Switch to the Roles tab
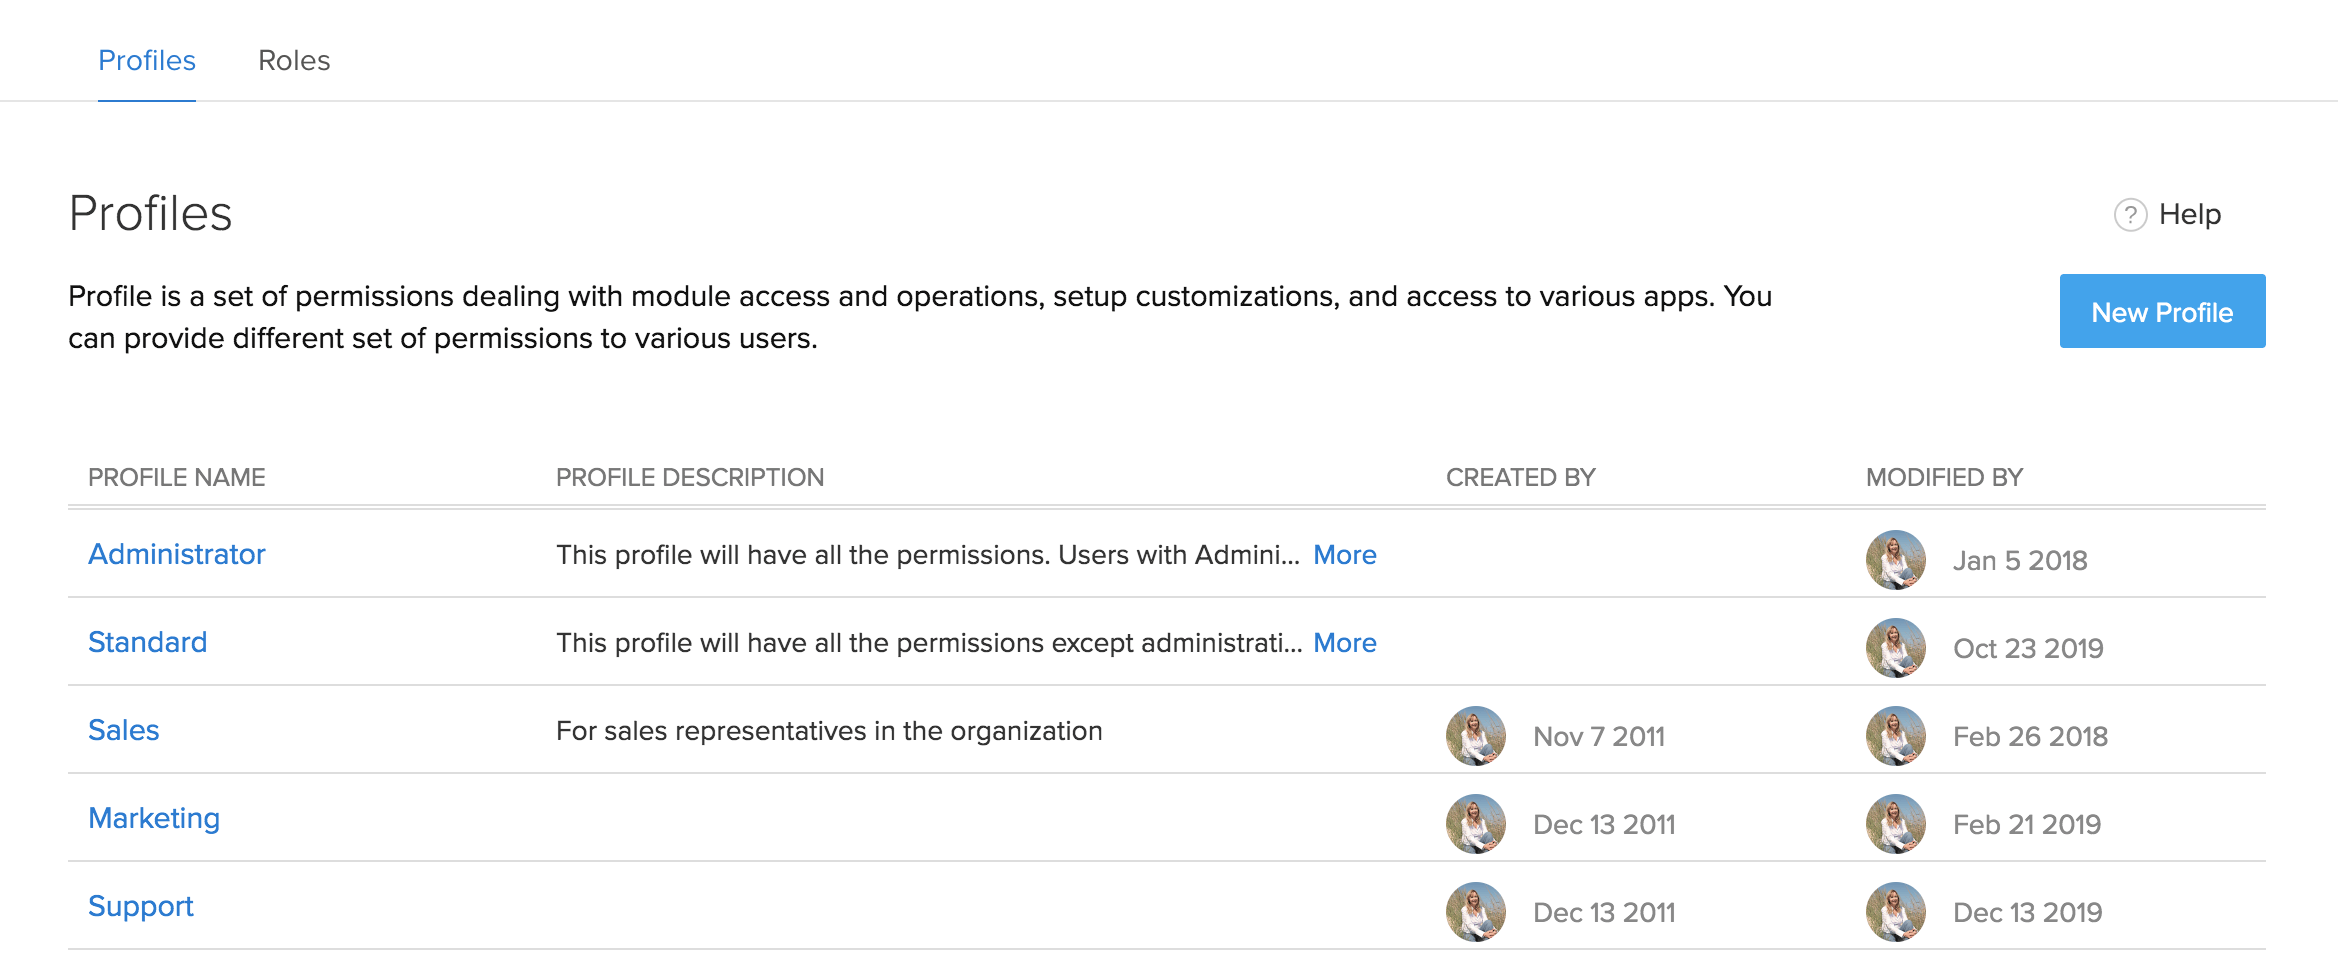The image size is (2338, 960). point(294,61)
